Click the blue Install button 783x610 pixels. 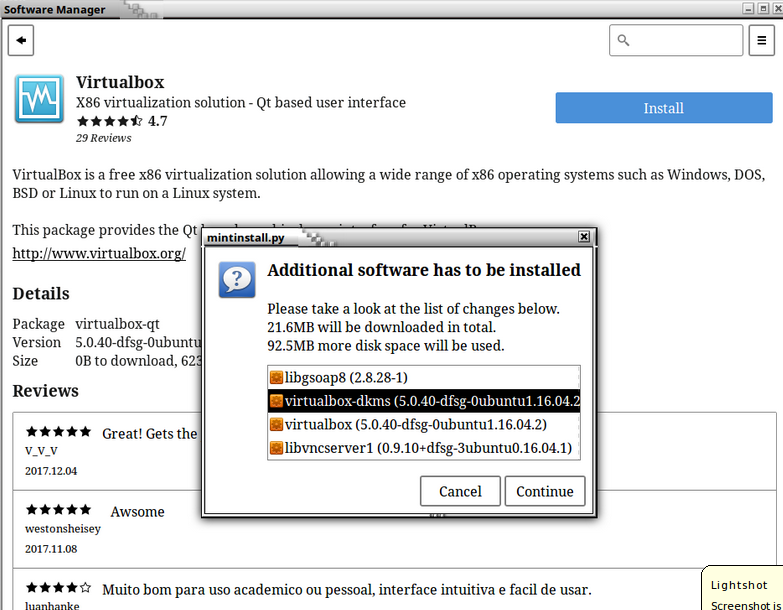pyautogui.click(x=664, y=108)
